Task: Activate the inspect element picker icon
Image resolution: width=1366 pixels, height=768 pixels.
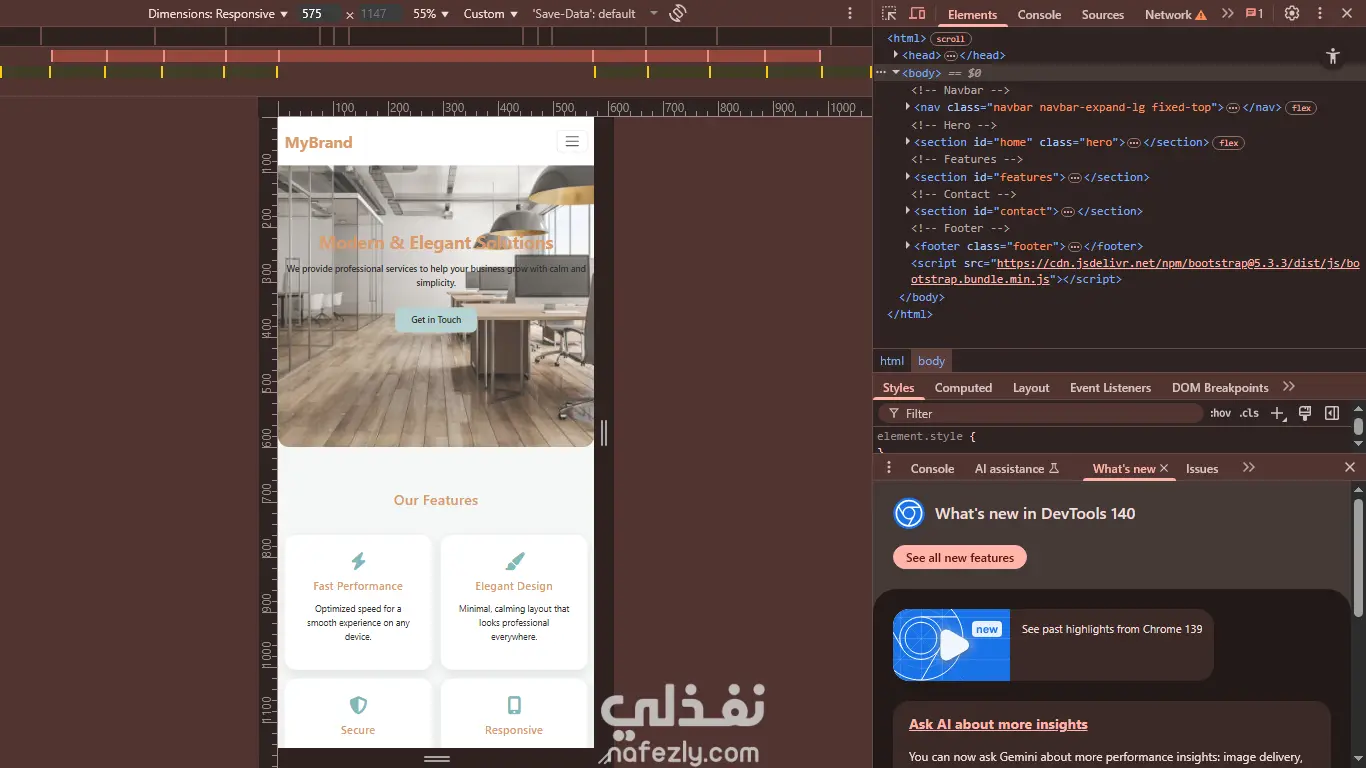Action: 889,14
